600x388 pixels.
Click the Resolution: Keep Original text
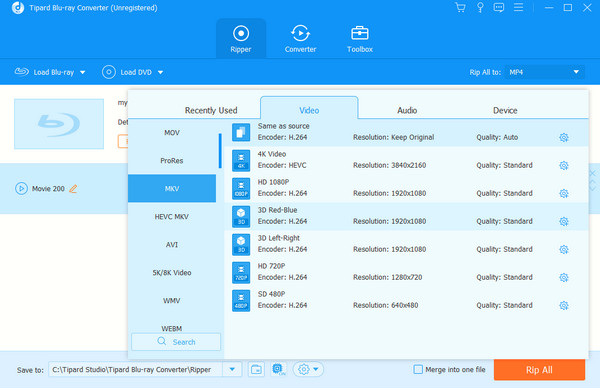tap(393, 137)
